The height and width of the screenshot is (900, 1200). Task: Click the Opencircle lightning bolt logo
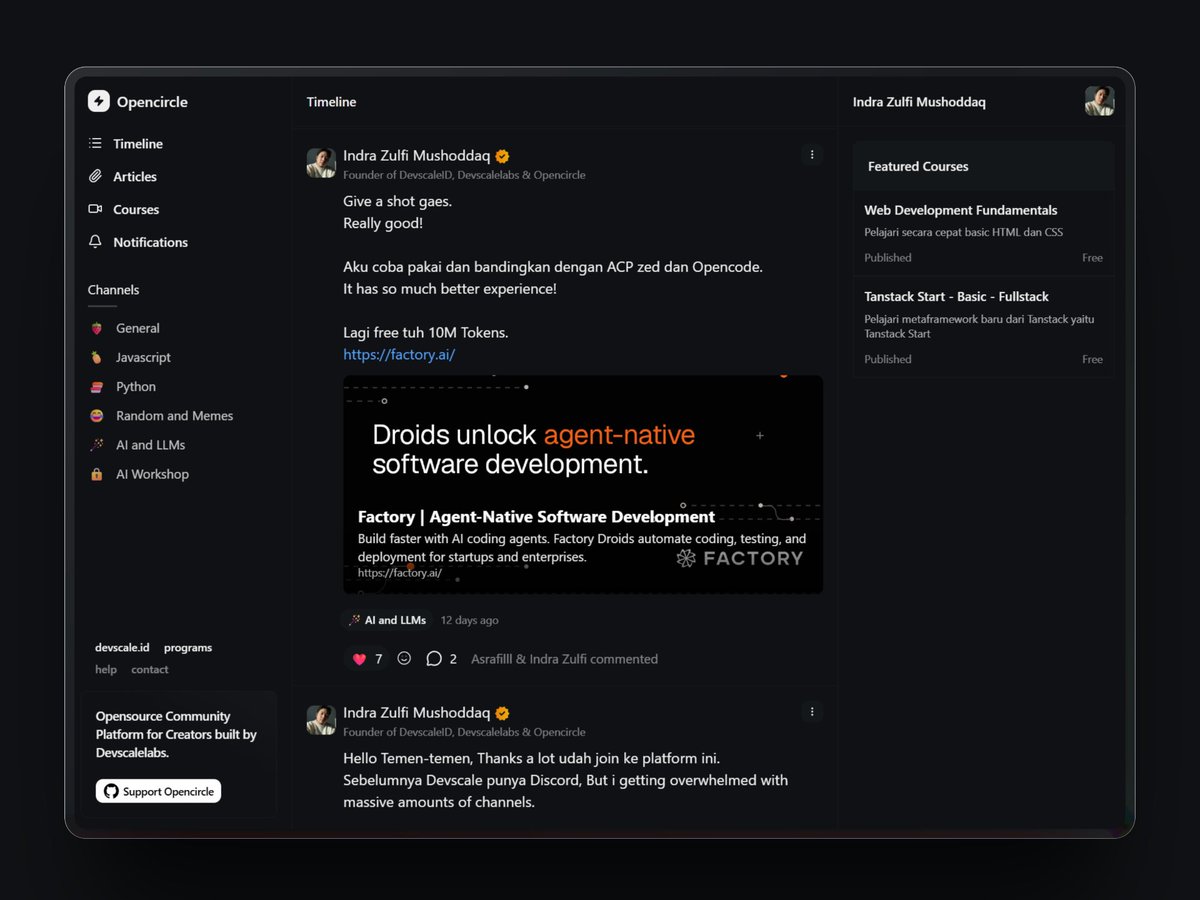point(98,101)
